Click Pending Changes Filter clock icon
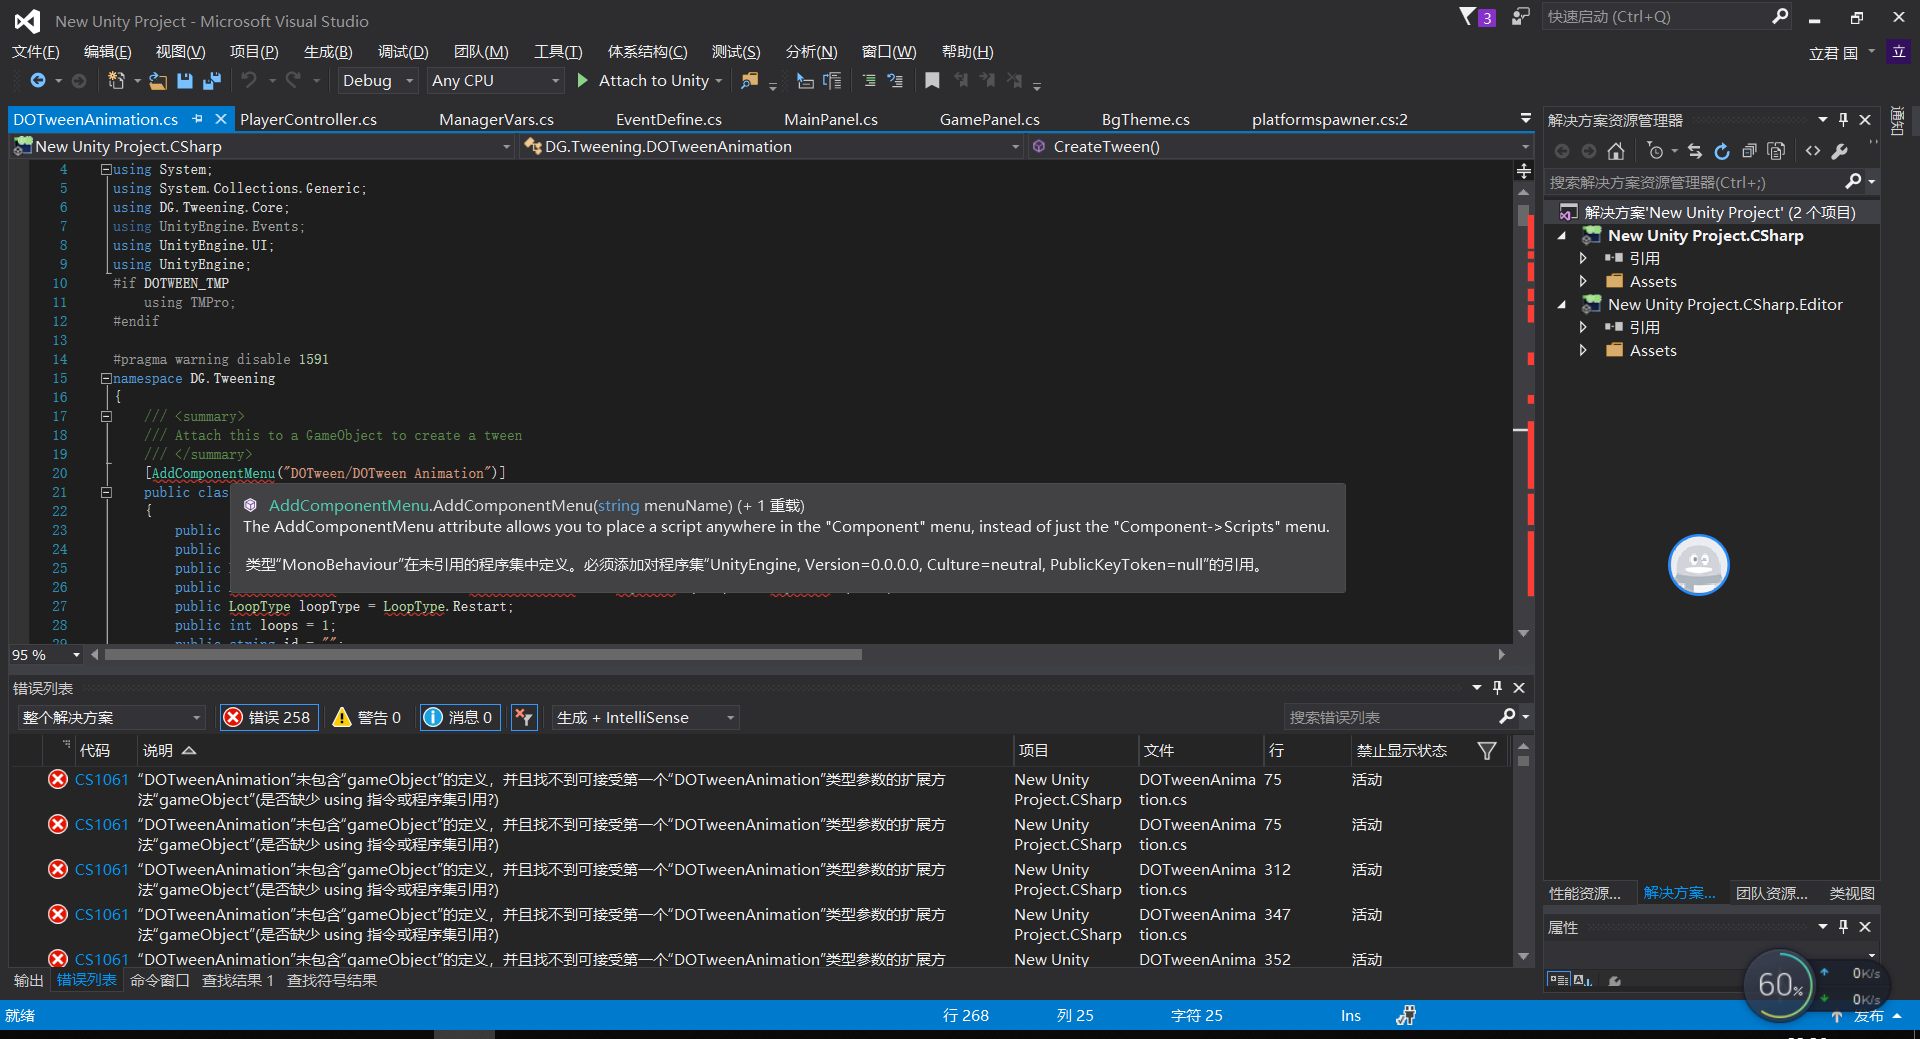Screen dimensions: 1920x1039 pos(1655,151)
